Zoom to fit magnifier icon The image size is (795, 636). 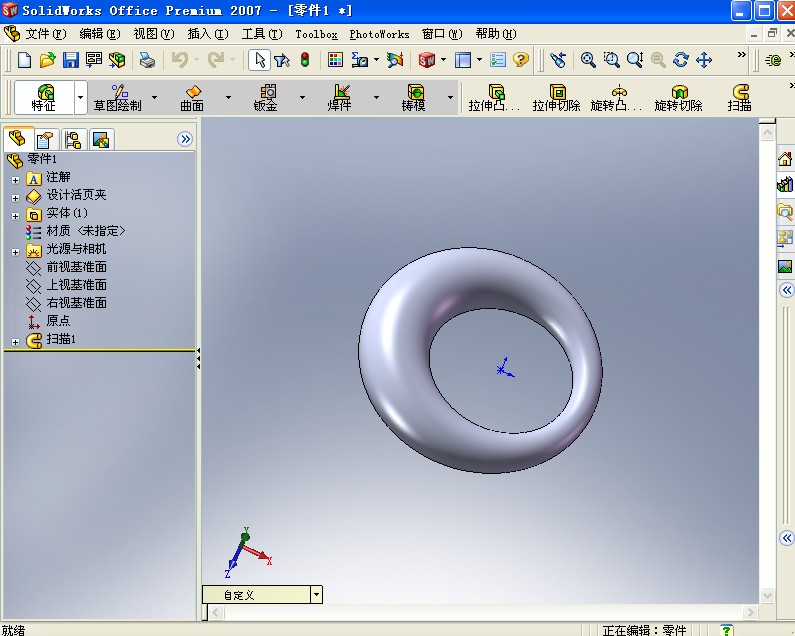(588, 60)
